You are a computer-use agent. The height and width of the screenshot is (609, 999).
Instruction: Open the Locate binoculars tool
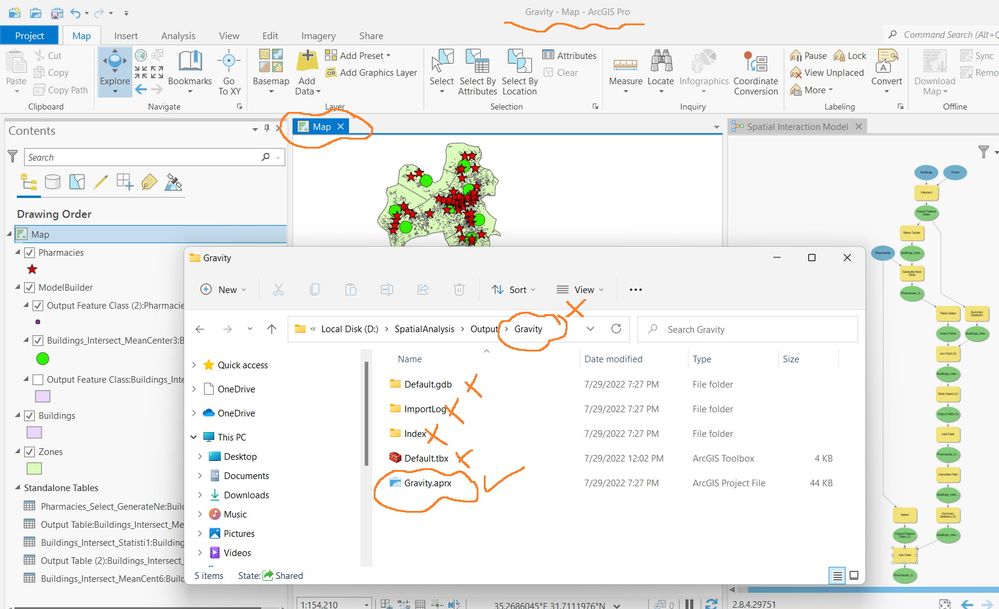tap(661, 71)
